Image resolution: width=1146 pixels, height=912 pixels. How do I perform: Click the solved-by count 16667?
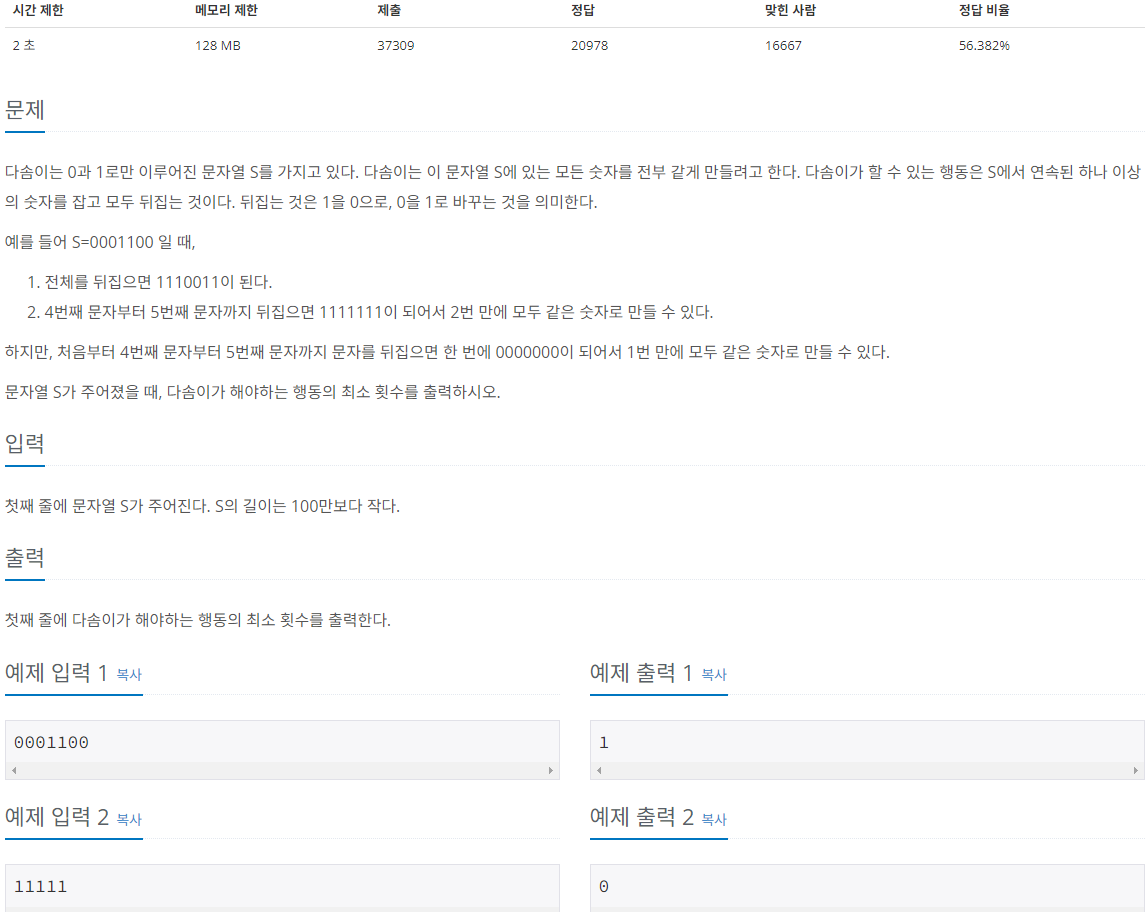click(x=783, y=45)
